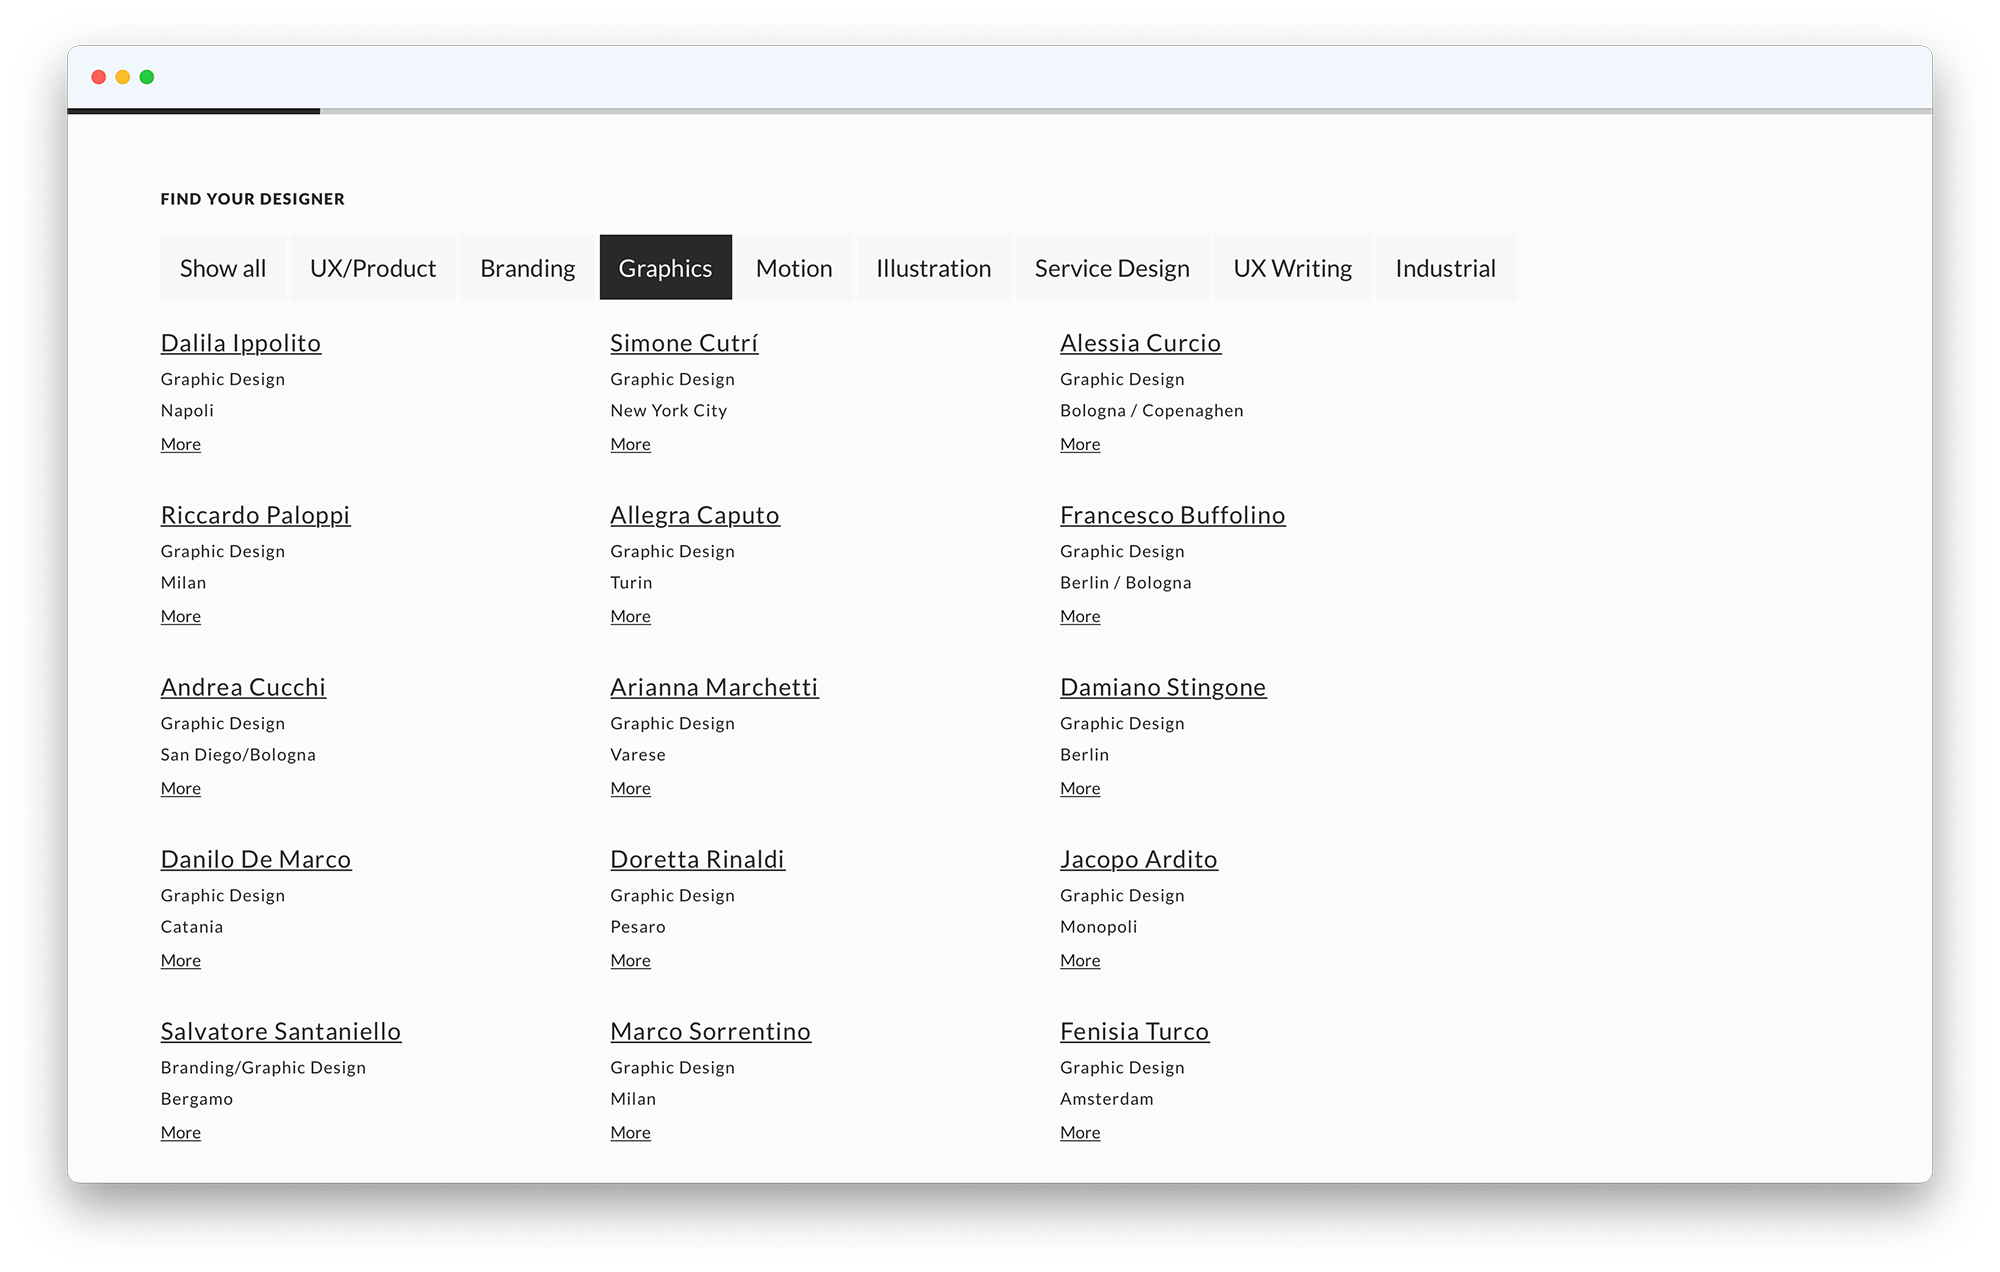Click the Amsterdam location text

[x=1107, y=1098]
